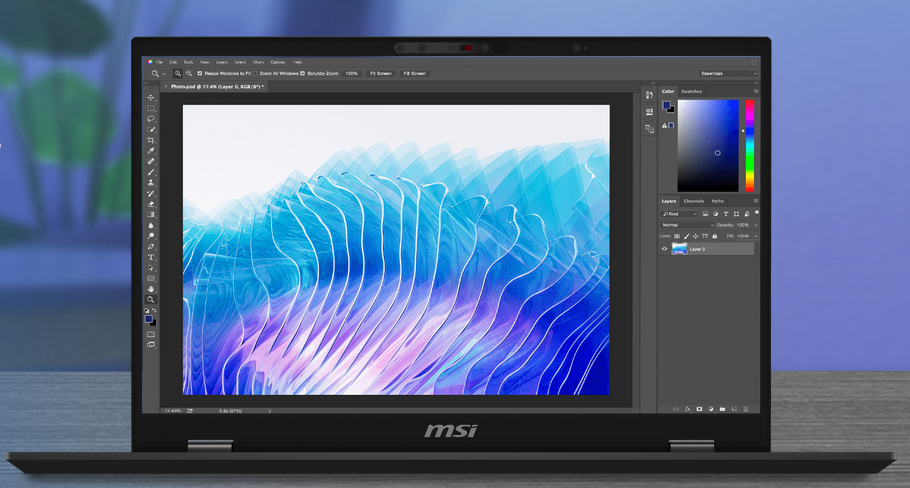Select the Clone Stamp tool
910x488 pixels.
coord(151,183)
